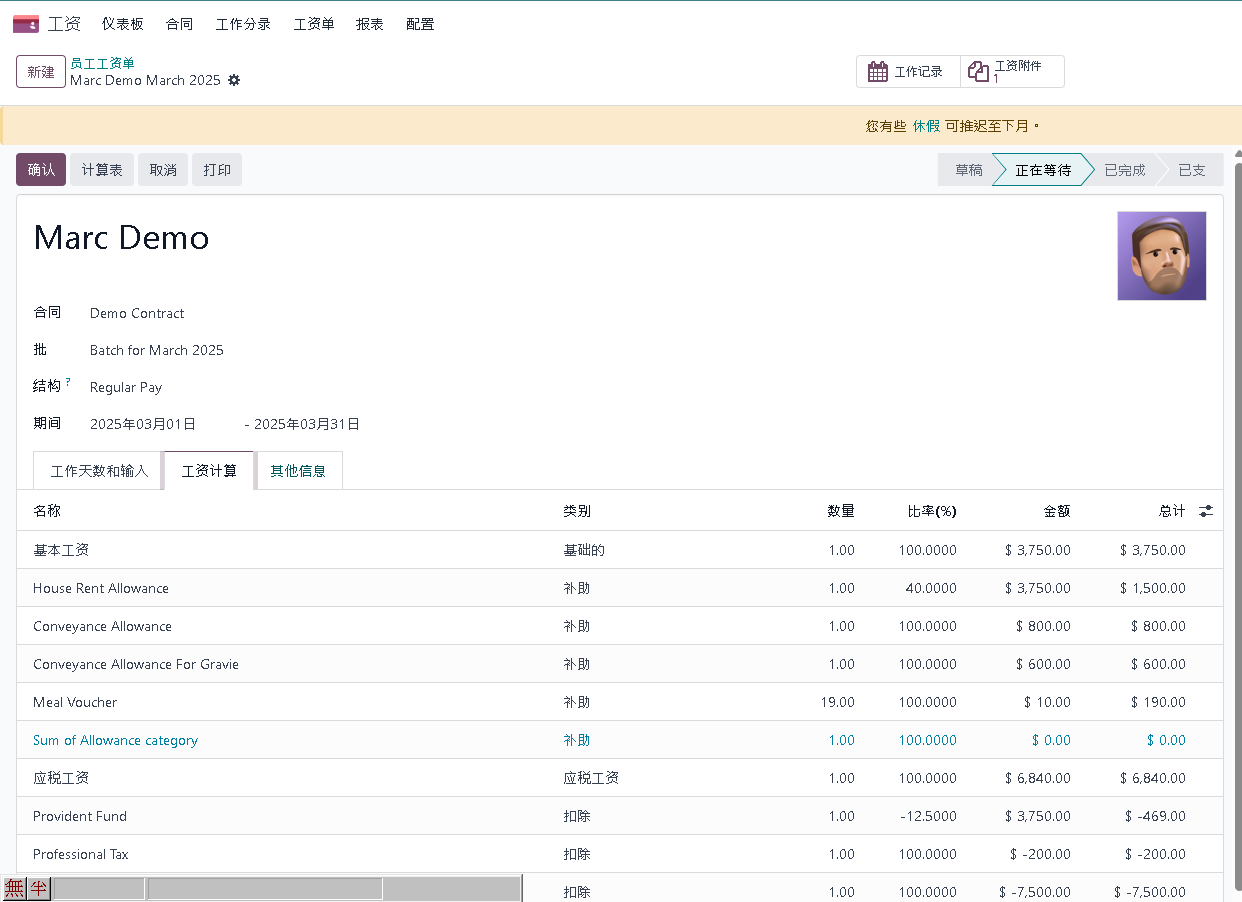Open the 报表 menu
The height and width of the screenshot is (902, 1242).
[x=369, y=24]
